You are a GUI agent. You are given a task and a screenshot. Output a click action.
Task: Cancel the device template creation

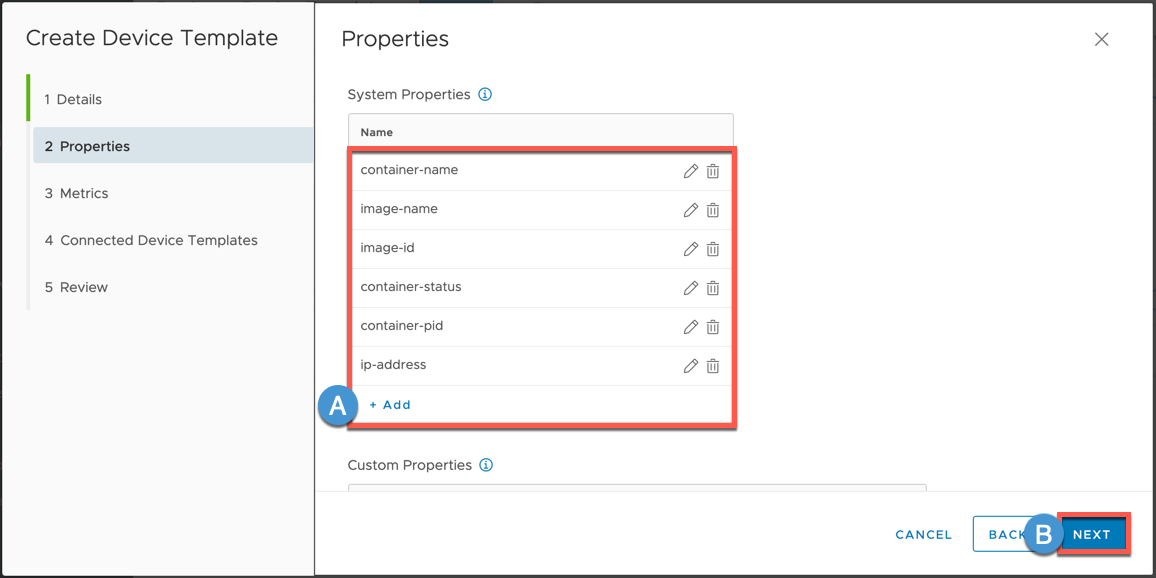point(923,535)
